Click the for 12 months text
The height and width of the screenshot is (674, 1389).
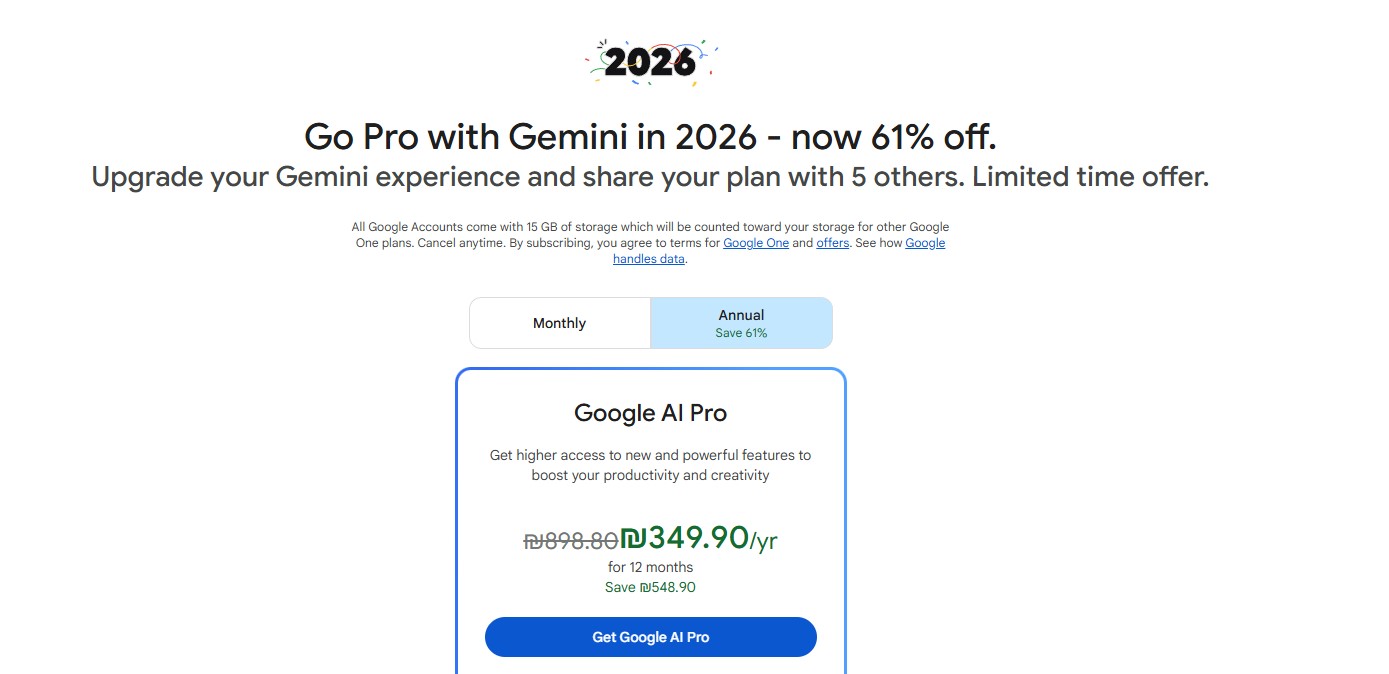pyautogui.click(x=650, y=567)
